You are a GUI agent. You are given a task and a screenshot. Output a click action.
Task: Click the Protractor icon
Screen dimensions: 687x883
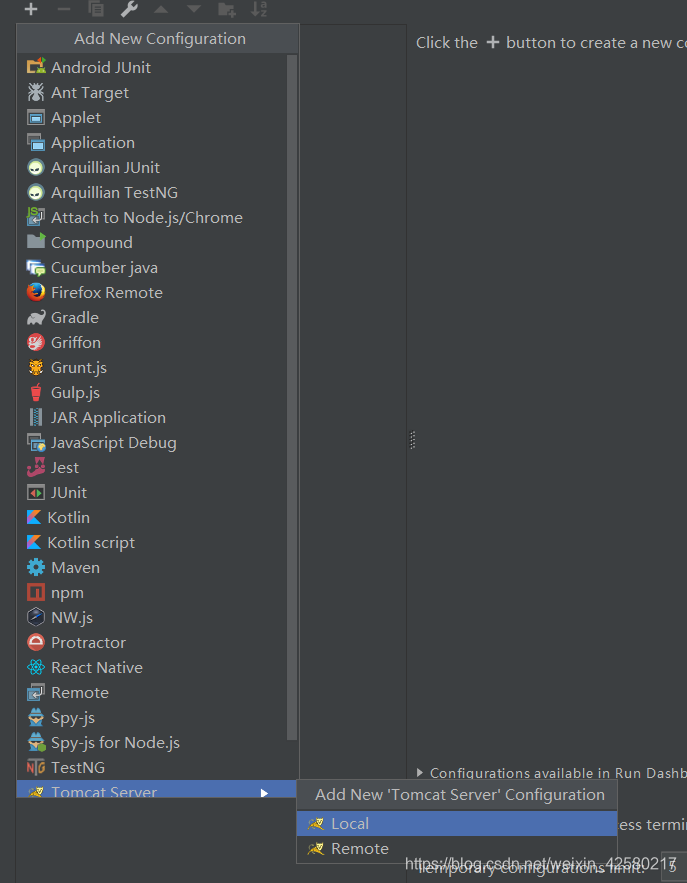(x=36, y=643)
